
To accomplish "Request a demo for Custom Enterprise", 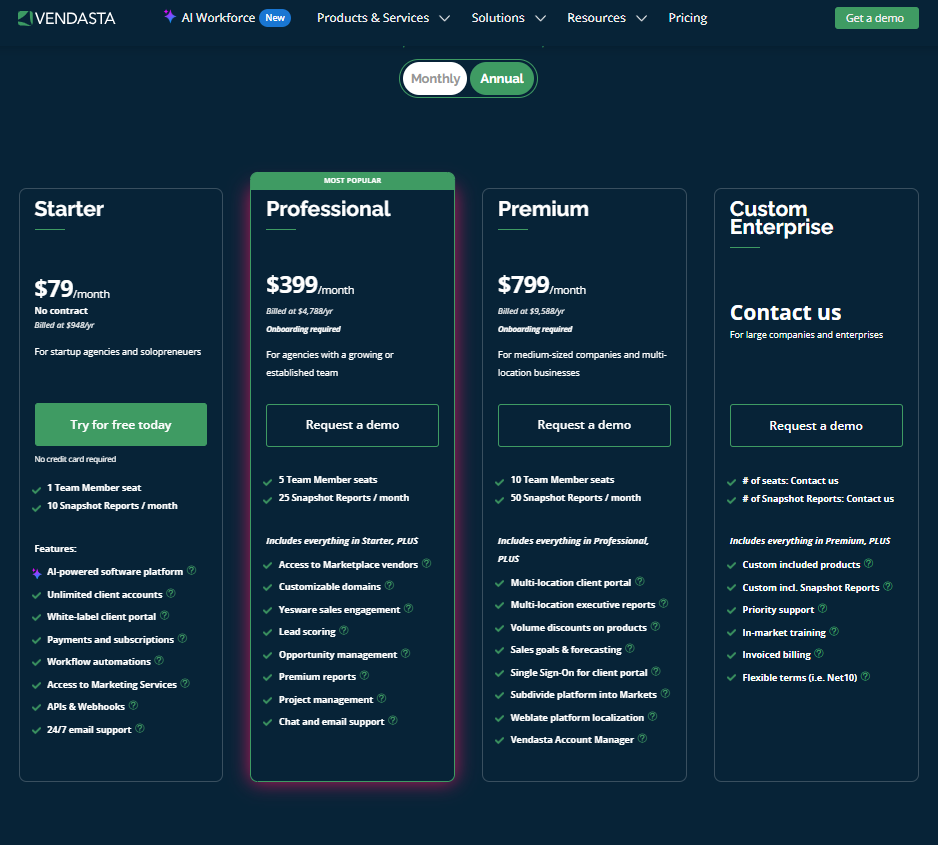I will tap(816, 426).
